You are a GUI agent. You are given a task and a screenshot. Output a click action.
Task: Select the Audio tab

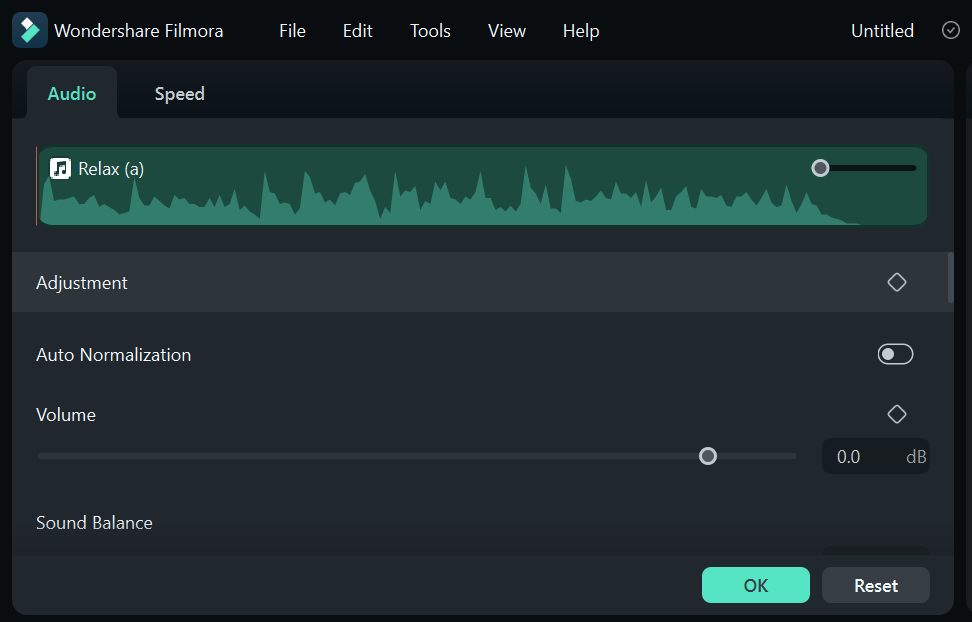point(71,93)
